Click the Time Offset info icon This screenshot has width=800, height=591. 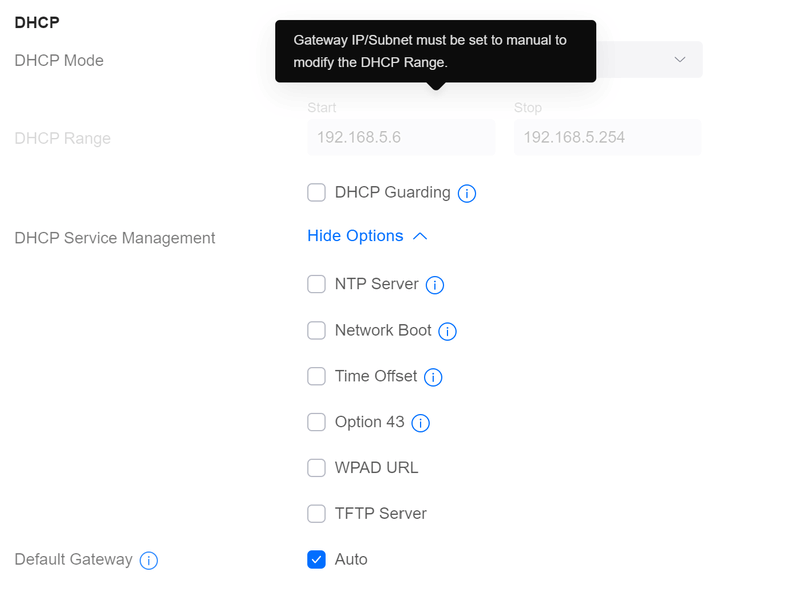[433, 377]
